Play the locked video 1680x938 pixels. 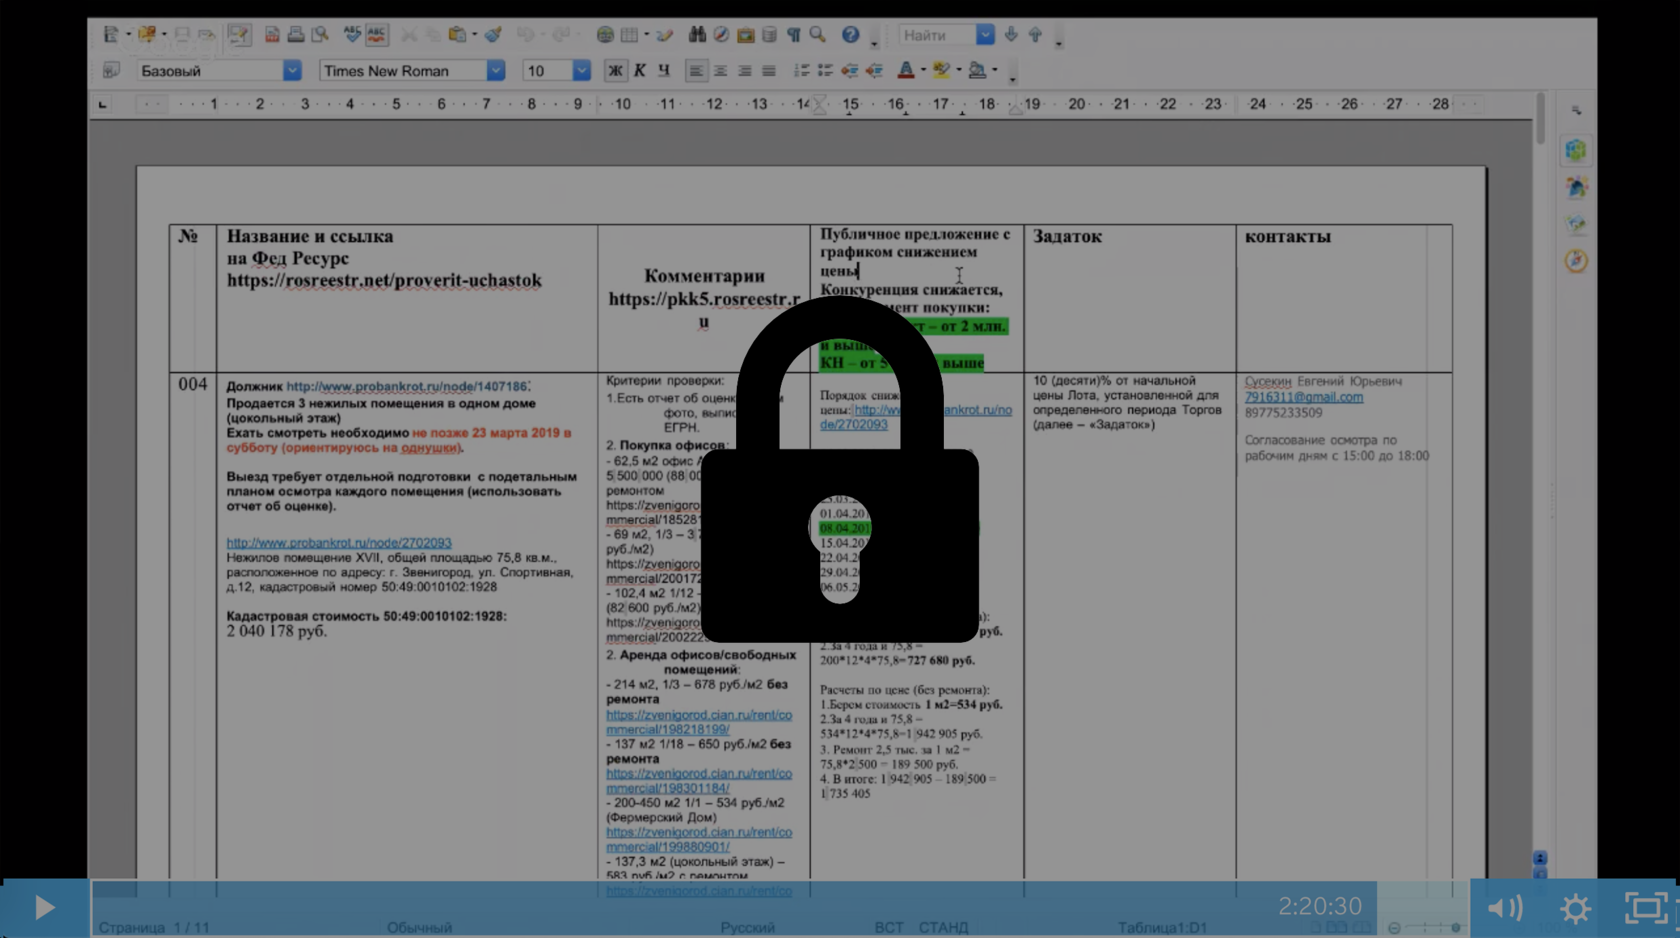(44, 908)
